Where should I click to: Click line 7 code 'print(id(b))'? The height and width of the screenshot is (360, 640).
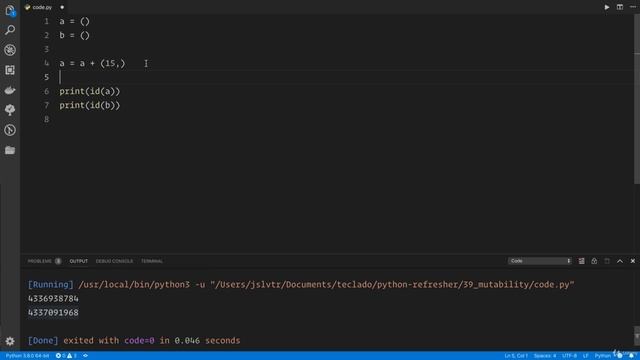tap(90, 105)
